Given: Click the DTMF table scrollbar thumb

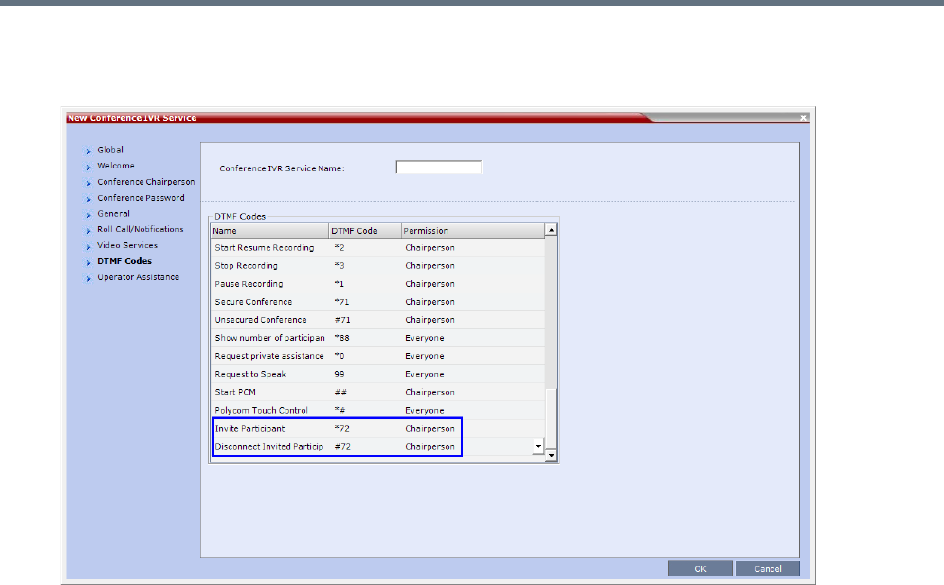Looking at the screenshot, I should pos(551,418).
